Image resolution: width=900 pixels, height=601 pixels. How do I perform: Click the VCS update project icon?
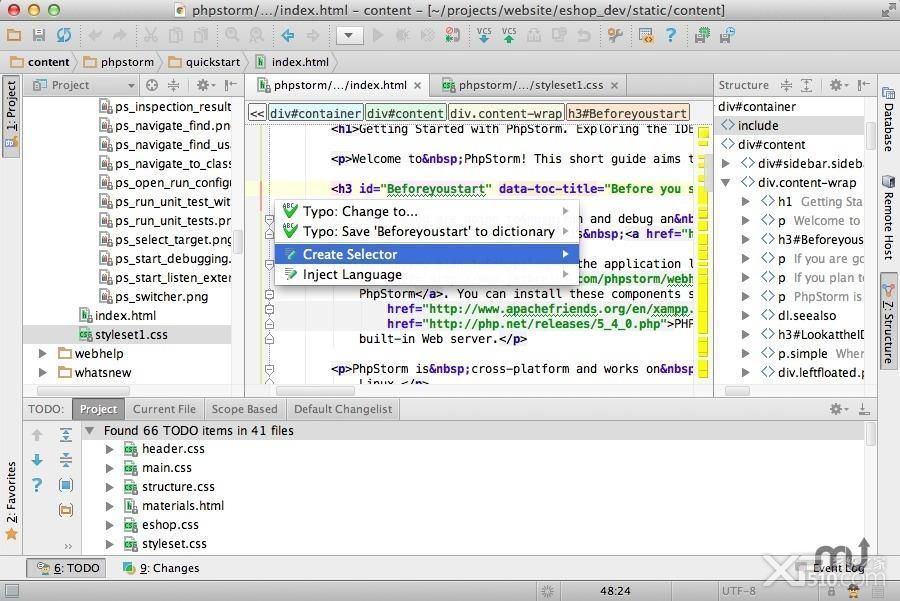tap(484, 36)
